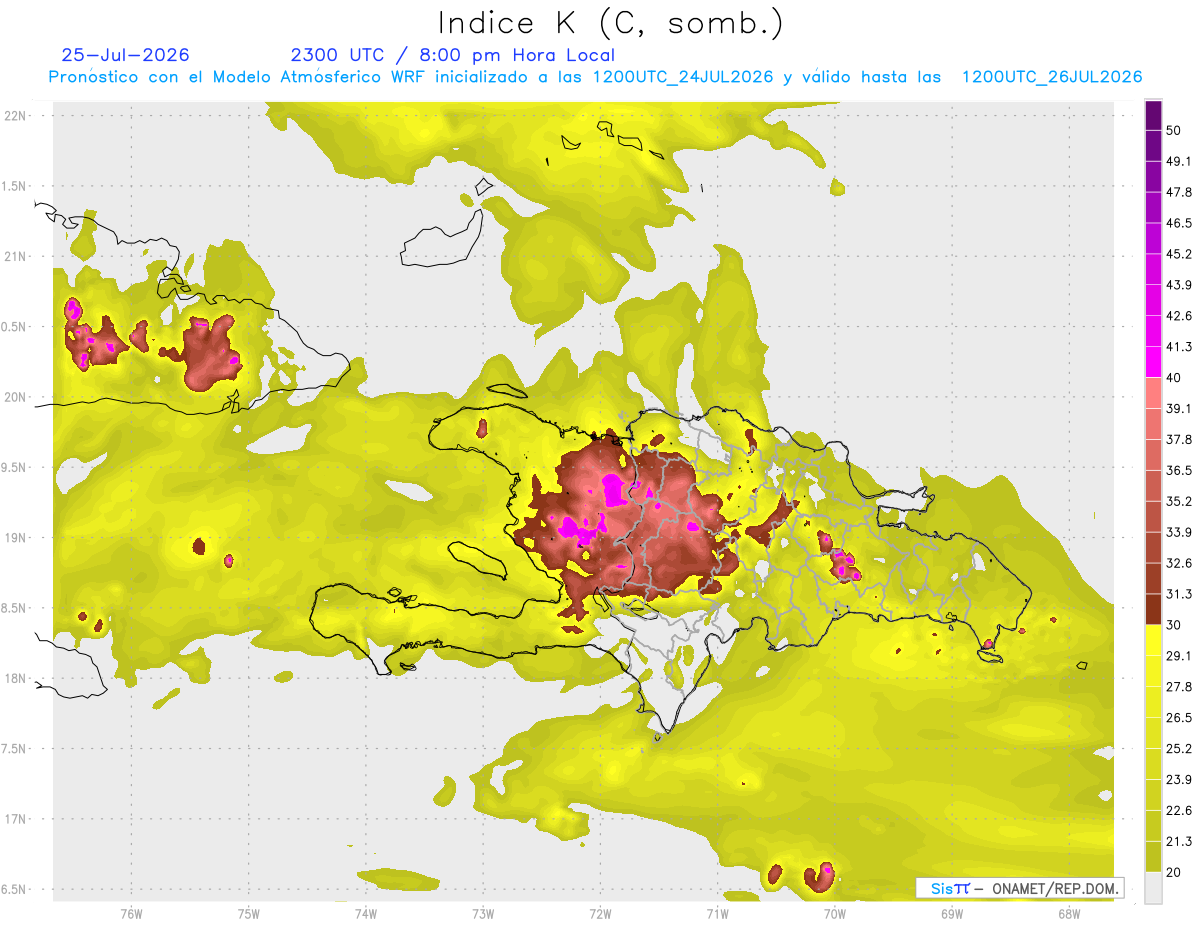Image resolution: width=1200 pixels, height=927 pixels.
Task: Click the "68W" longitude label
Action: 1068,913
